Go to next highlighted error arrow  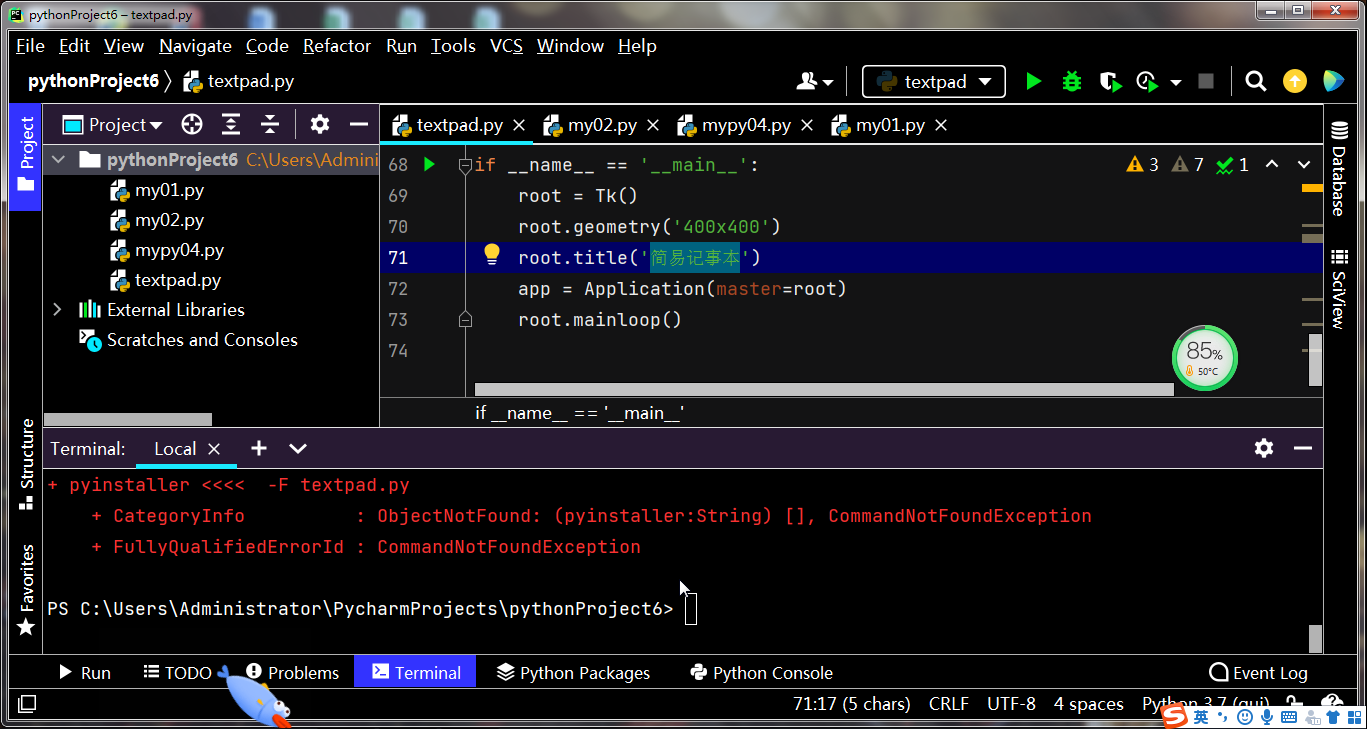click(x=1304, y=164)
